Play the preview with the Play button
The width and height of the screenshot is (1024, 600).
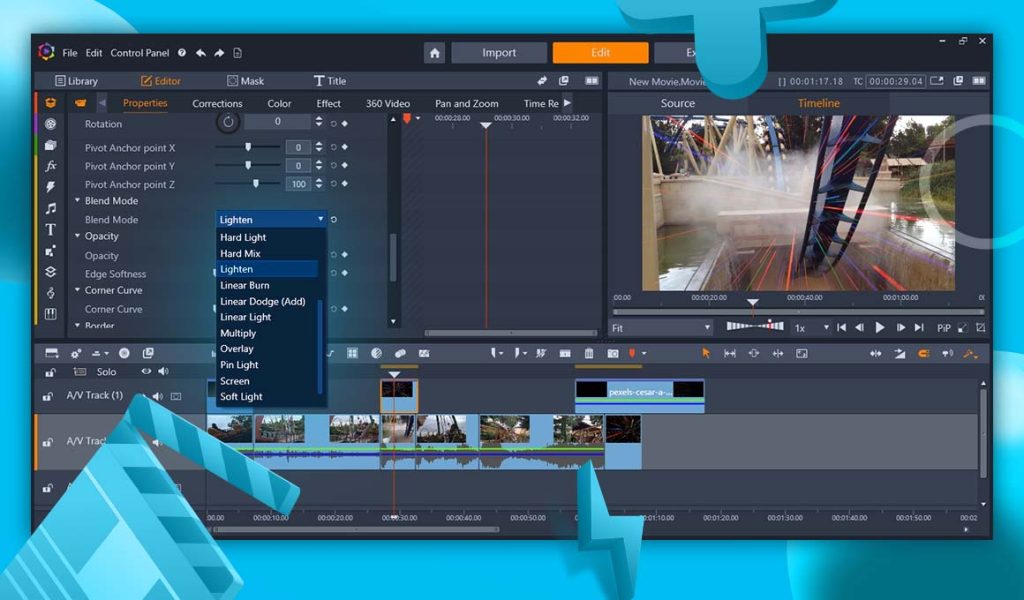coord(880,328)
